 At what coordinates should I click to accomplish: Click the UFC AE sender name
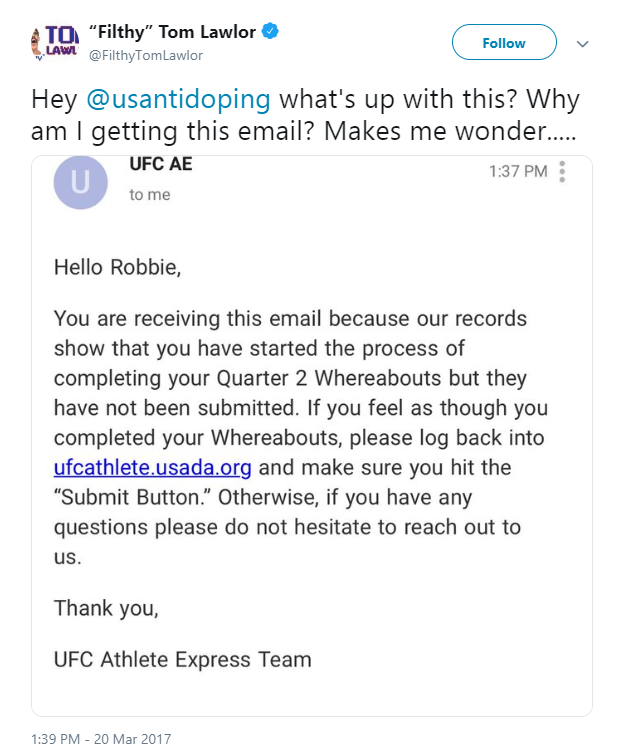tap(161, 164)
